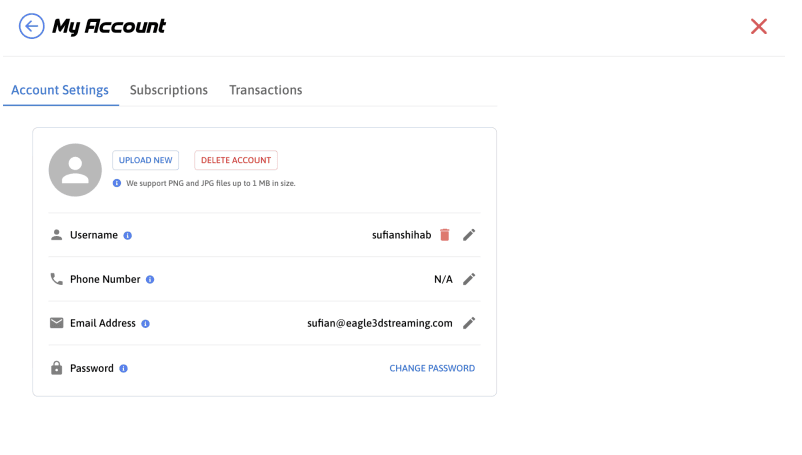802x455 pixels.
Task: Show info next to Phone Number label
Action: click(150, 280)
